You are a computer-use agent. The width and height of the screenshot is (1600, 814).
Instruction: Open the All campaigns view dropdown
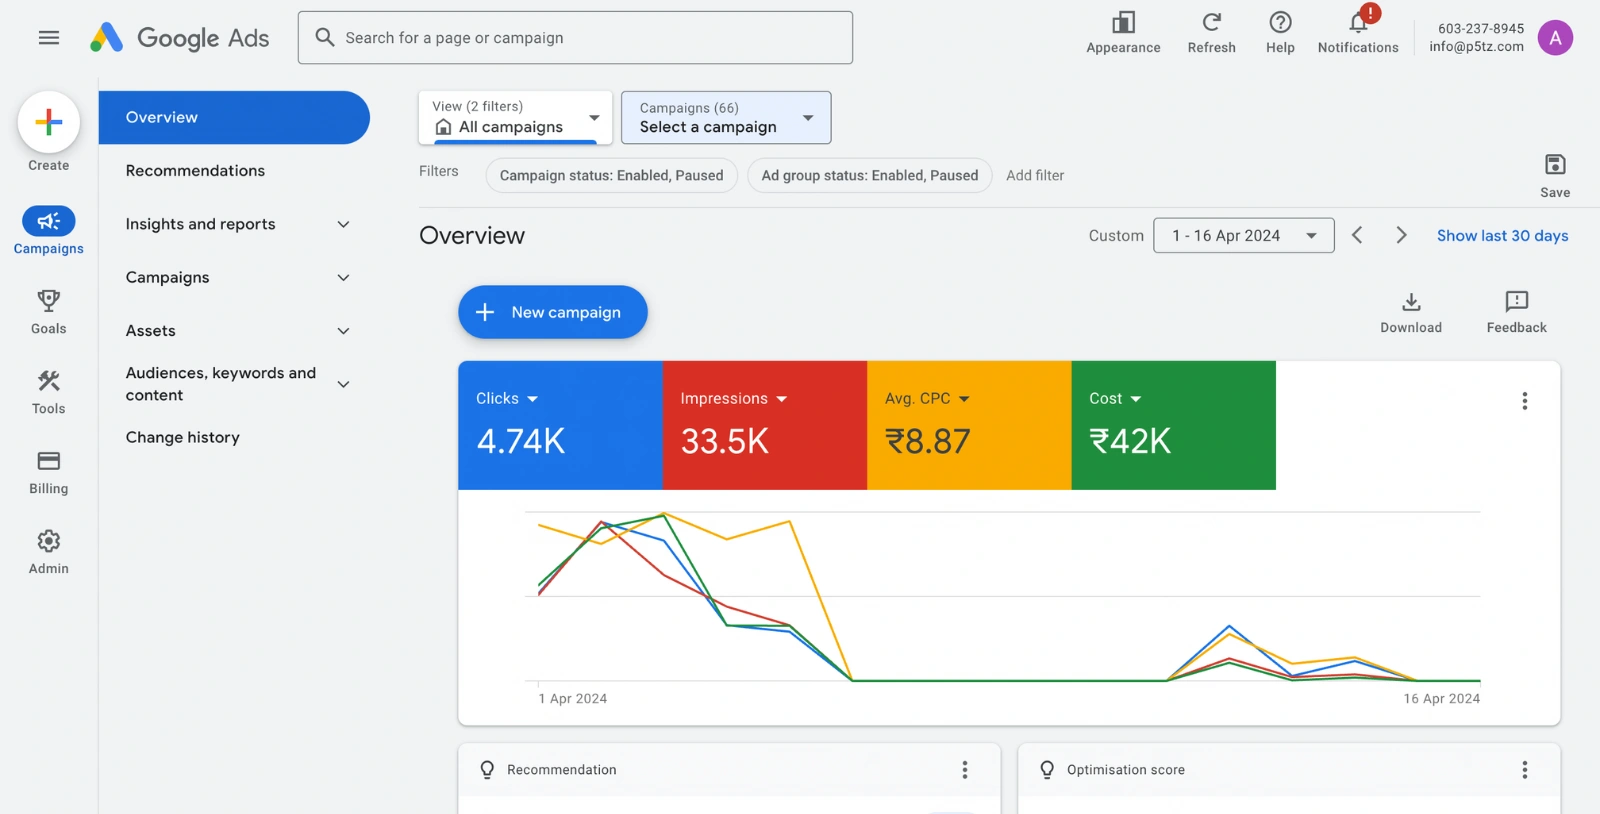[515, 117]
